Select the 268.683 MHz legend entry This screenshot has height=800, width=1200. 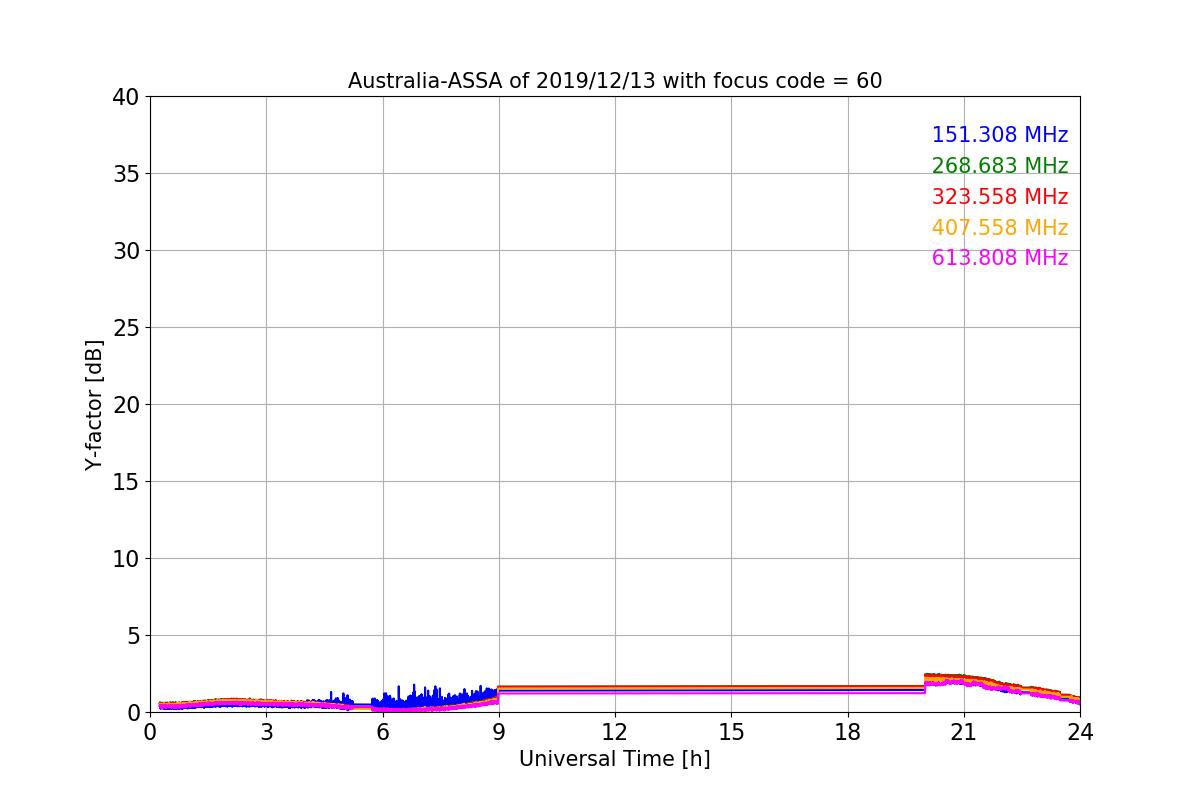click(x=1000, y=166)
